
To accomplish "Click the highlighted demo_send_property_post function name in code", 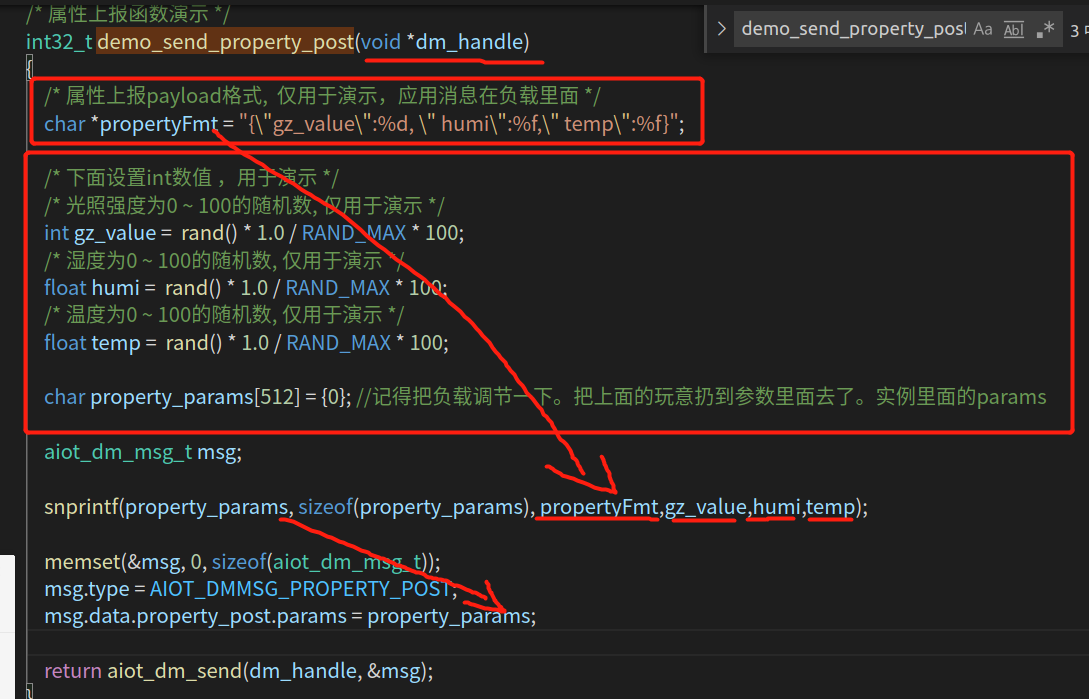I will (x=226, y=42).
